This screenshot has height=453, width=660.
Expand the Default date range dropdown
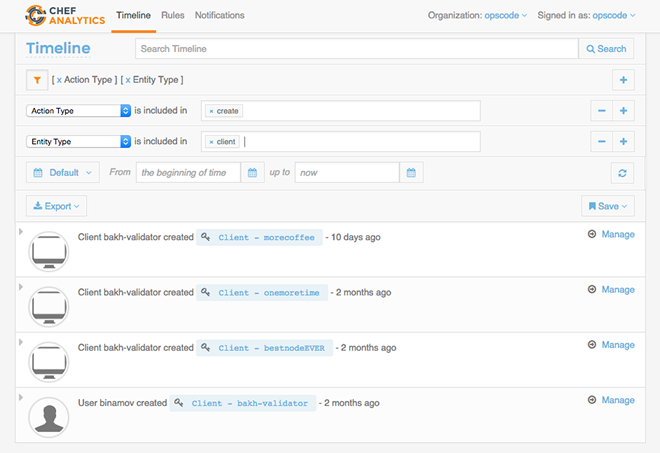click(62, 173)
